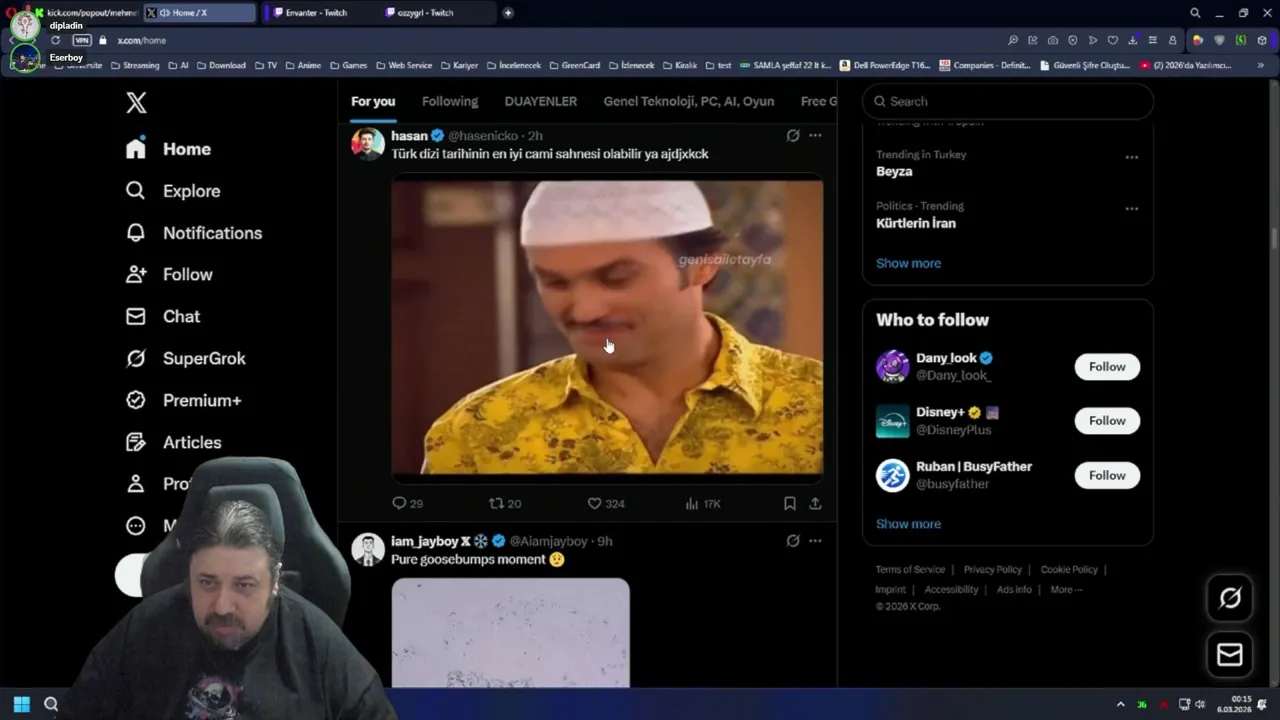The height and width of the screenshot is (720, 1280).
Task: Open the Kürtlerin İran trending topic
Action: (x=916, y=224)
